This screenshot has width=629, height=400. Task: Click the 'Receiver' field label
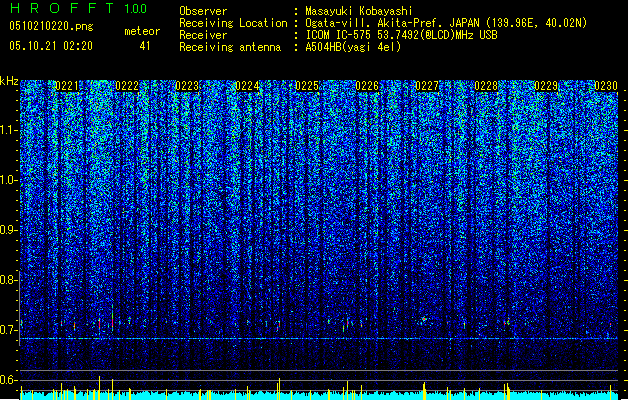click(203, 35)
